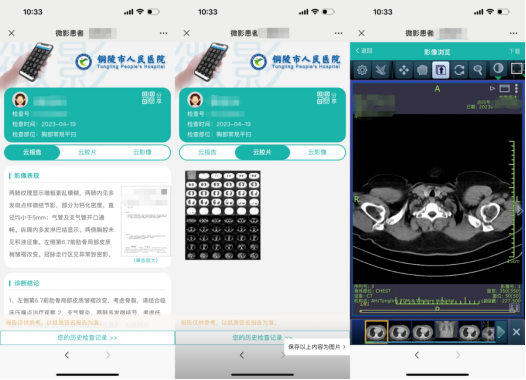Click the hospital logo in the middle screen
Viewport: 526px width, 380px height.
295,62
